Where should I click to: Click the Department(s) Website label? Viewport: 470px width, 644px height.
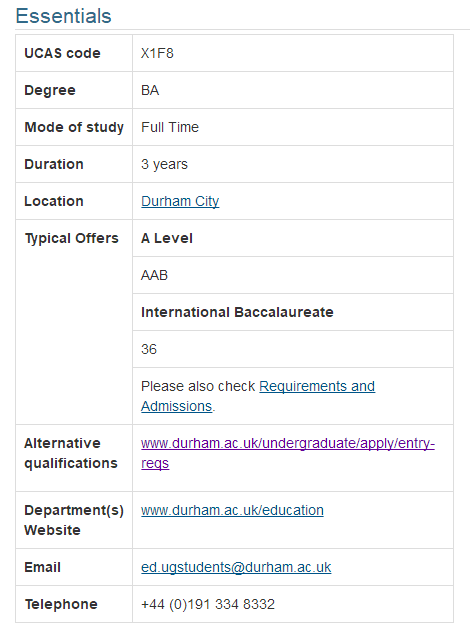pyautogui.click(x=74, y=520)
